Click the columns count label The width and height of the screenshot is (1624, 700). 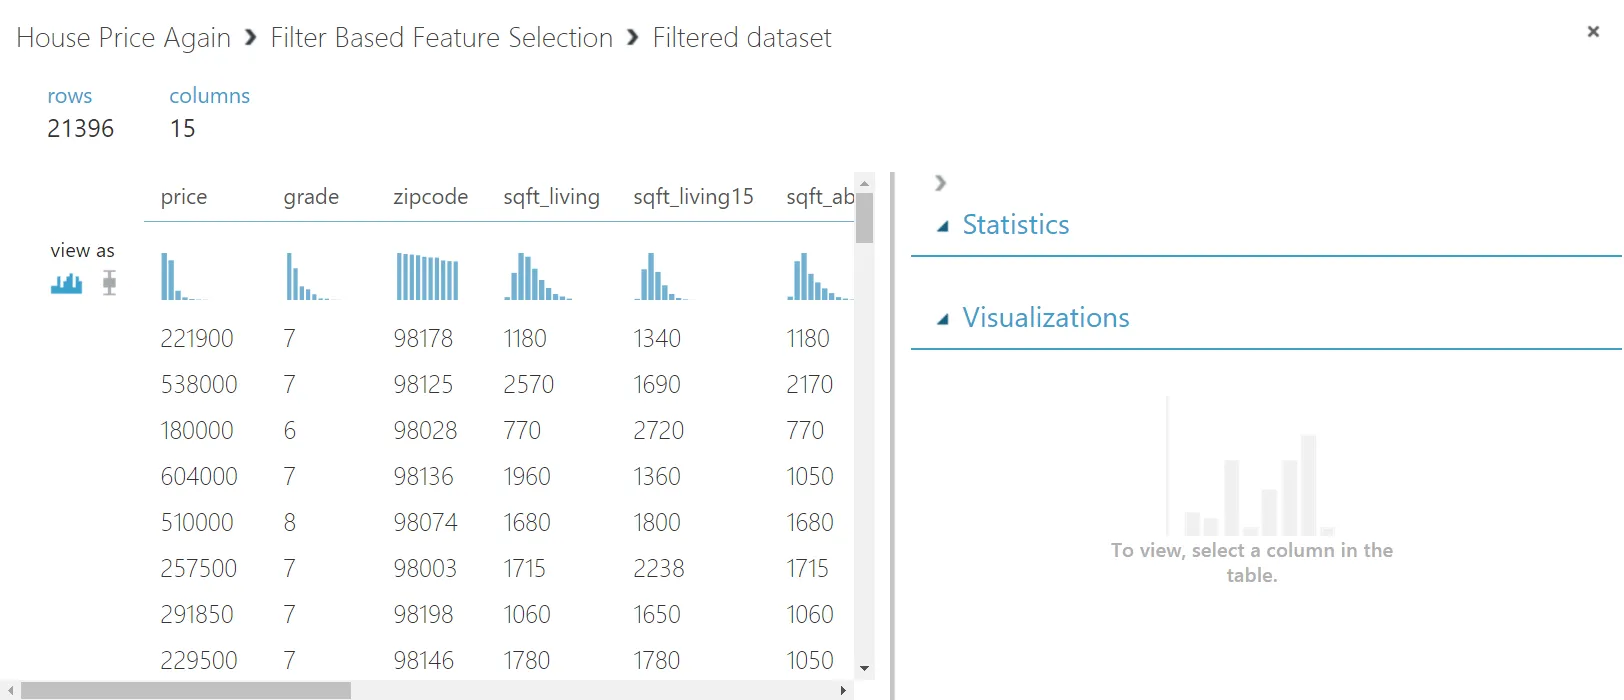pyautogui.click(x=209, y=96)
